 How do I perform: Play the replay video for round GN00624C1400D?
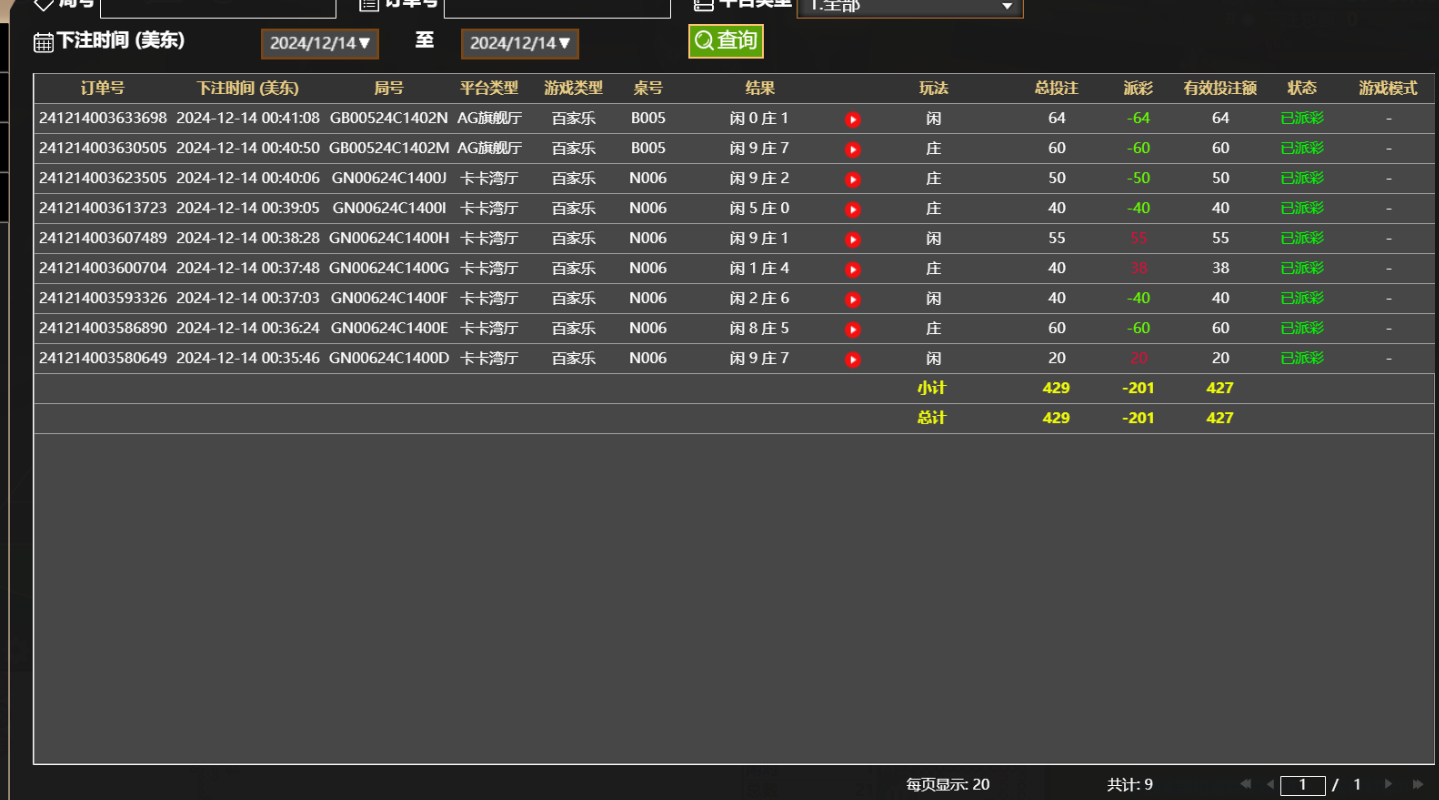[852, 358]
